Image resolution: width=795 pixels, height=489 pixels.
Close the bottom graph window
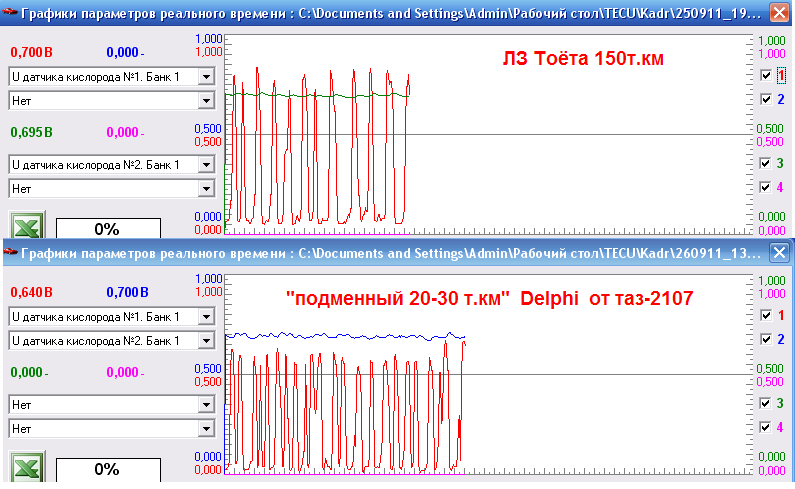(x=779, y=252)
